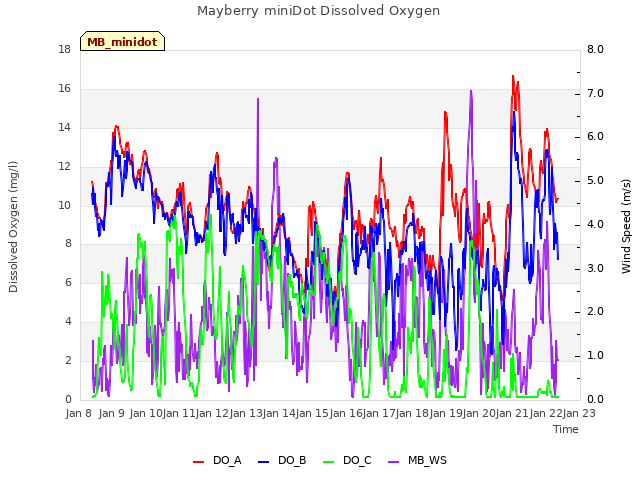Click the red DO_A legend swatch

coord(198,462)
